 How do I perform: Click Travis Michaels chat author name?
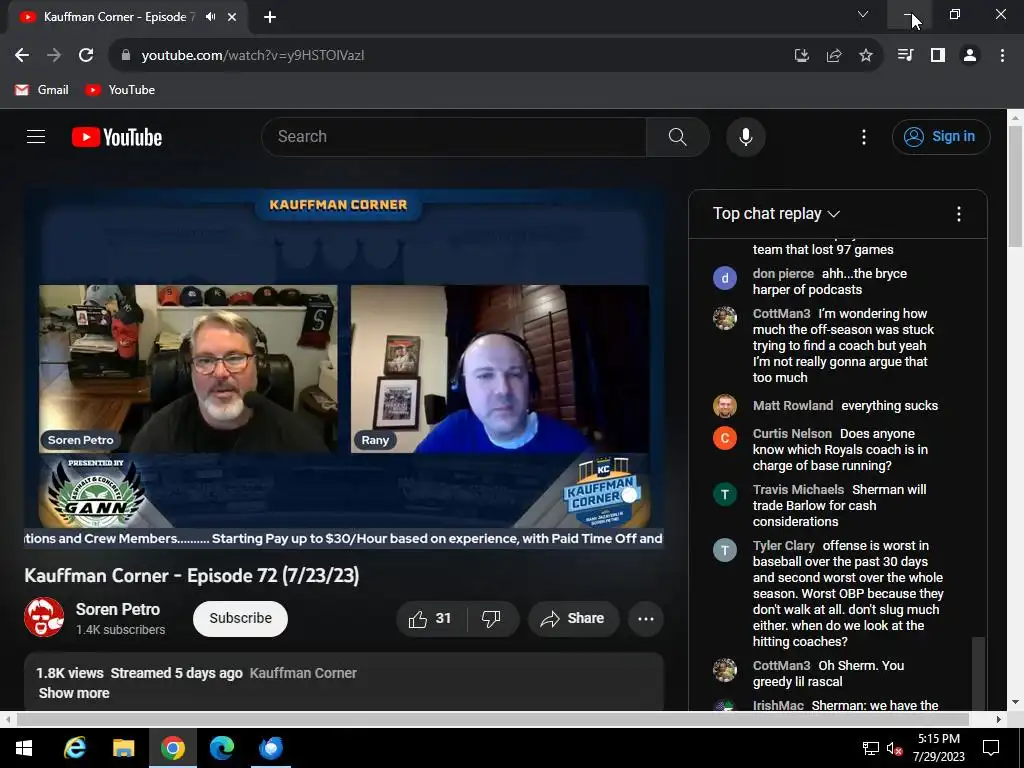[798, 490]
